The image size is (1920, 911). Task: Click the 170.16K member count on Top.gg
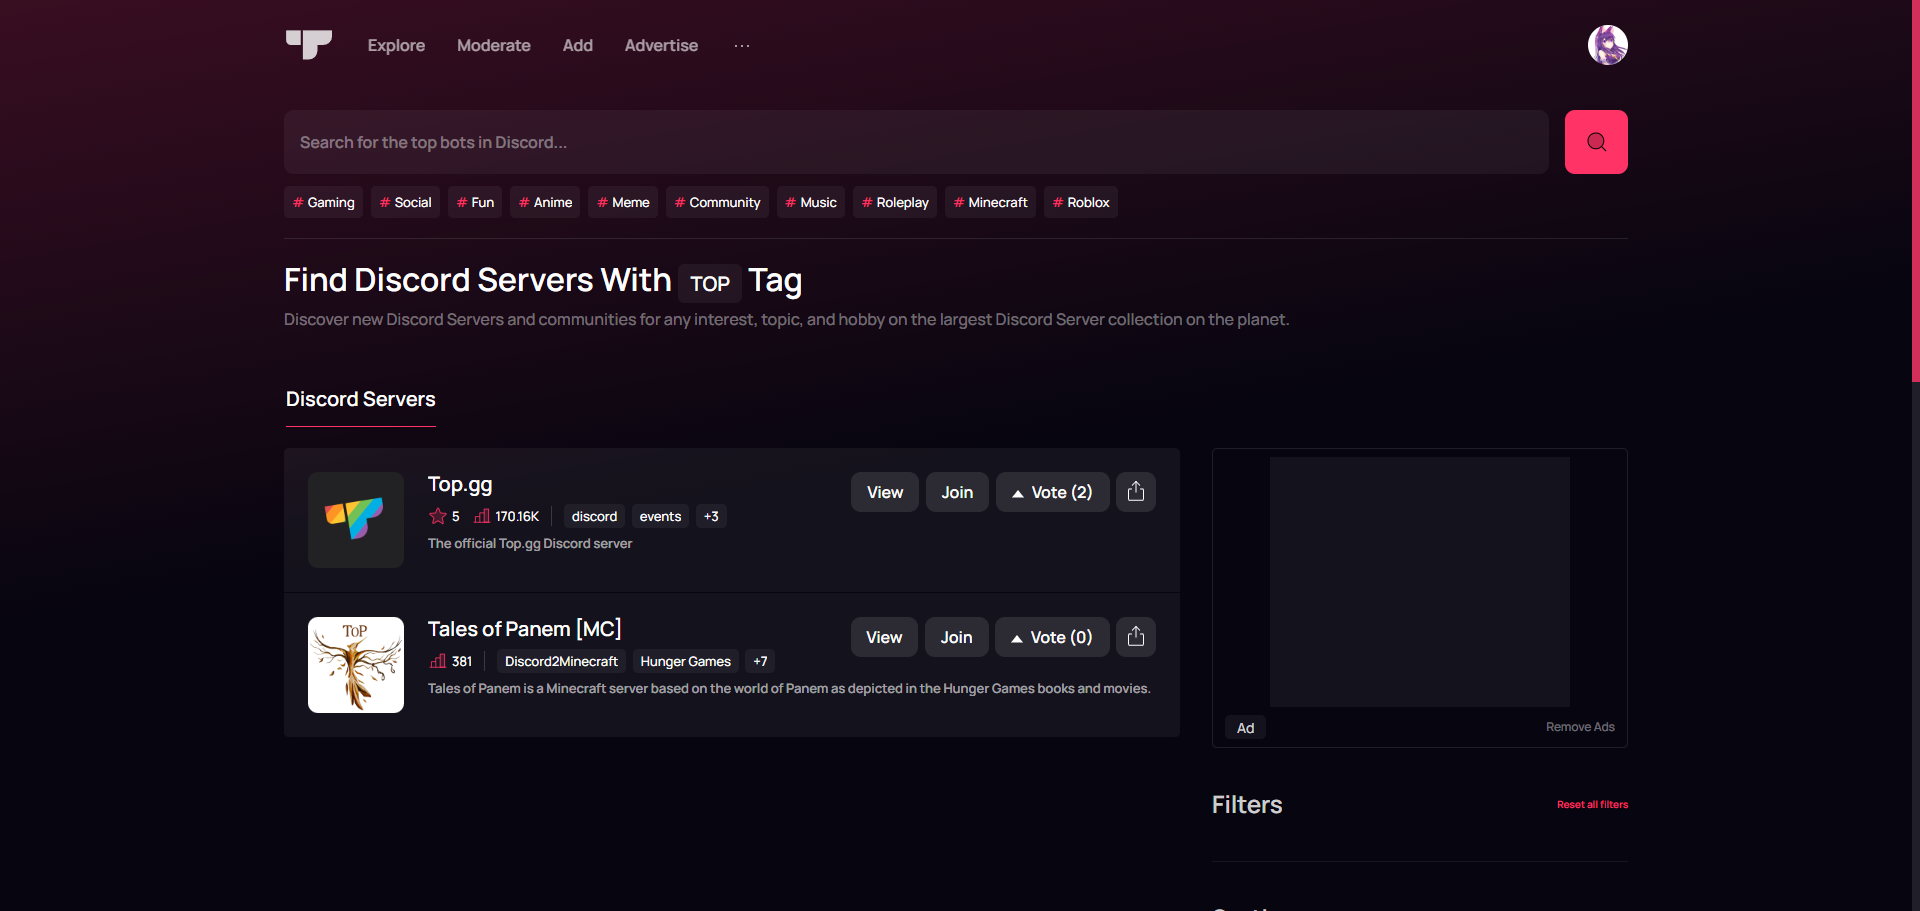click(x=507, y=516)
